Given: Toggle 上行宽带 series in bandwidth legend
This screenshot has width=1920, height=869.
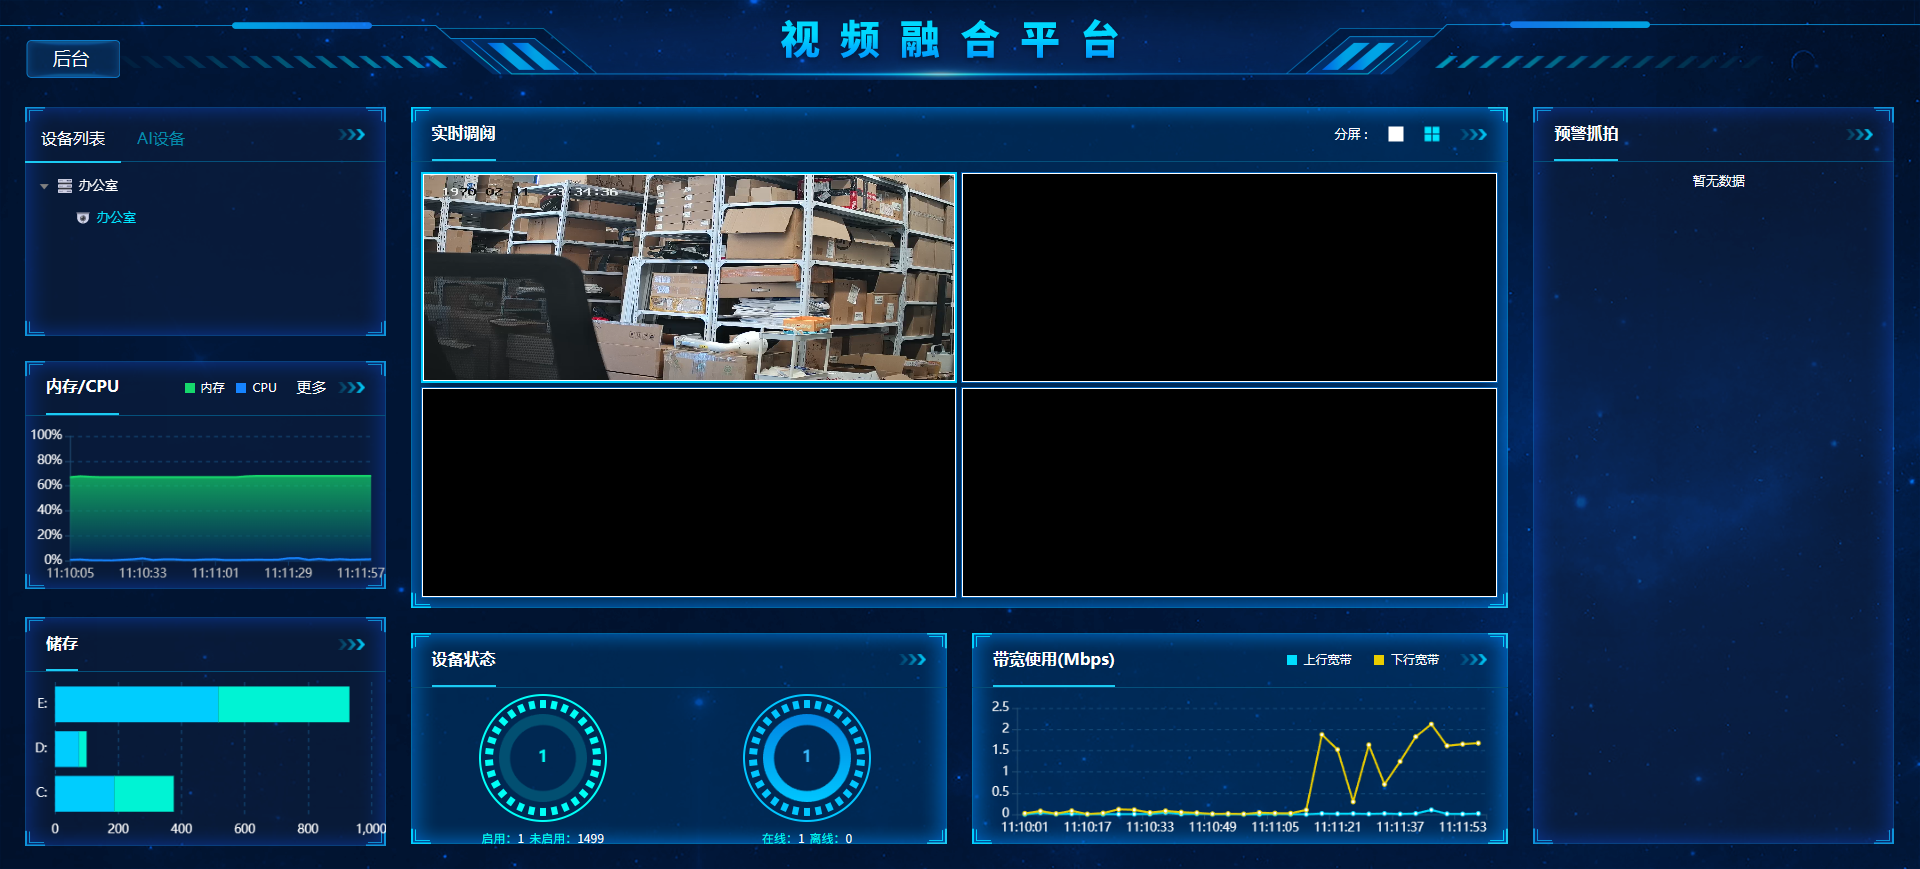Looking at the screenshot, I should [x=1319, y=660].
